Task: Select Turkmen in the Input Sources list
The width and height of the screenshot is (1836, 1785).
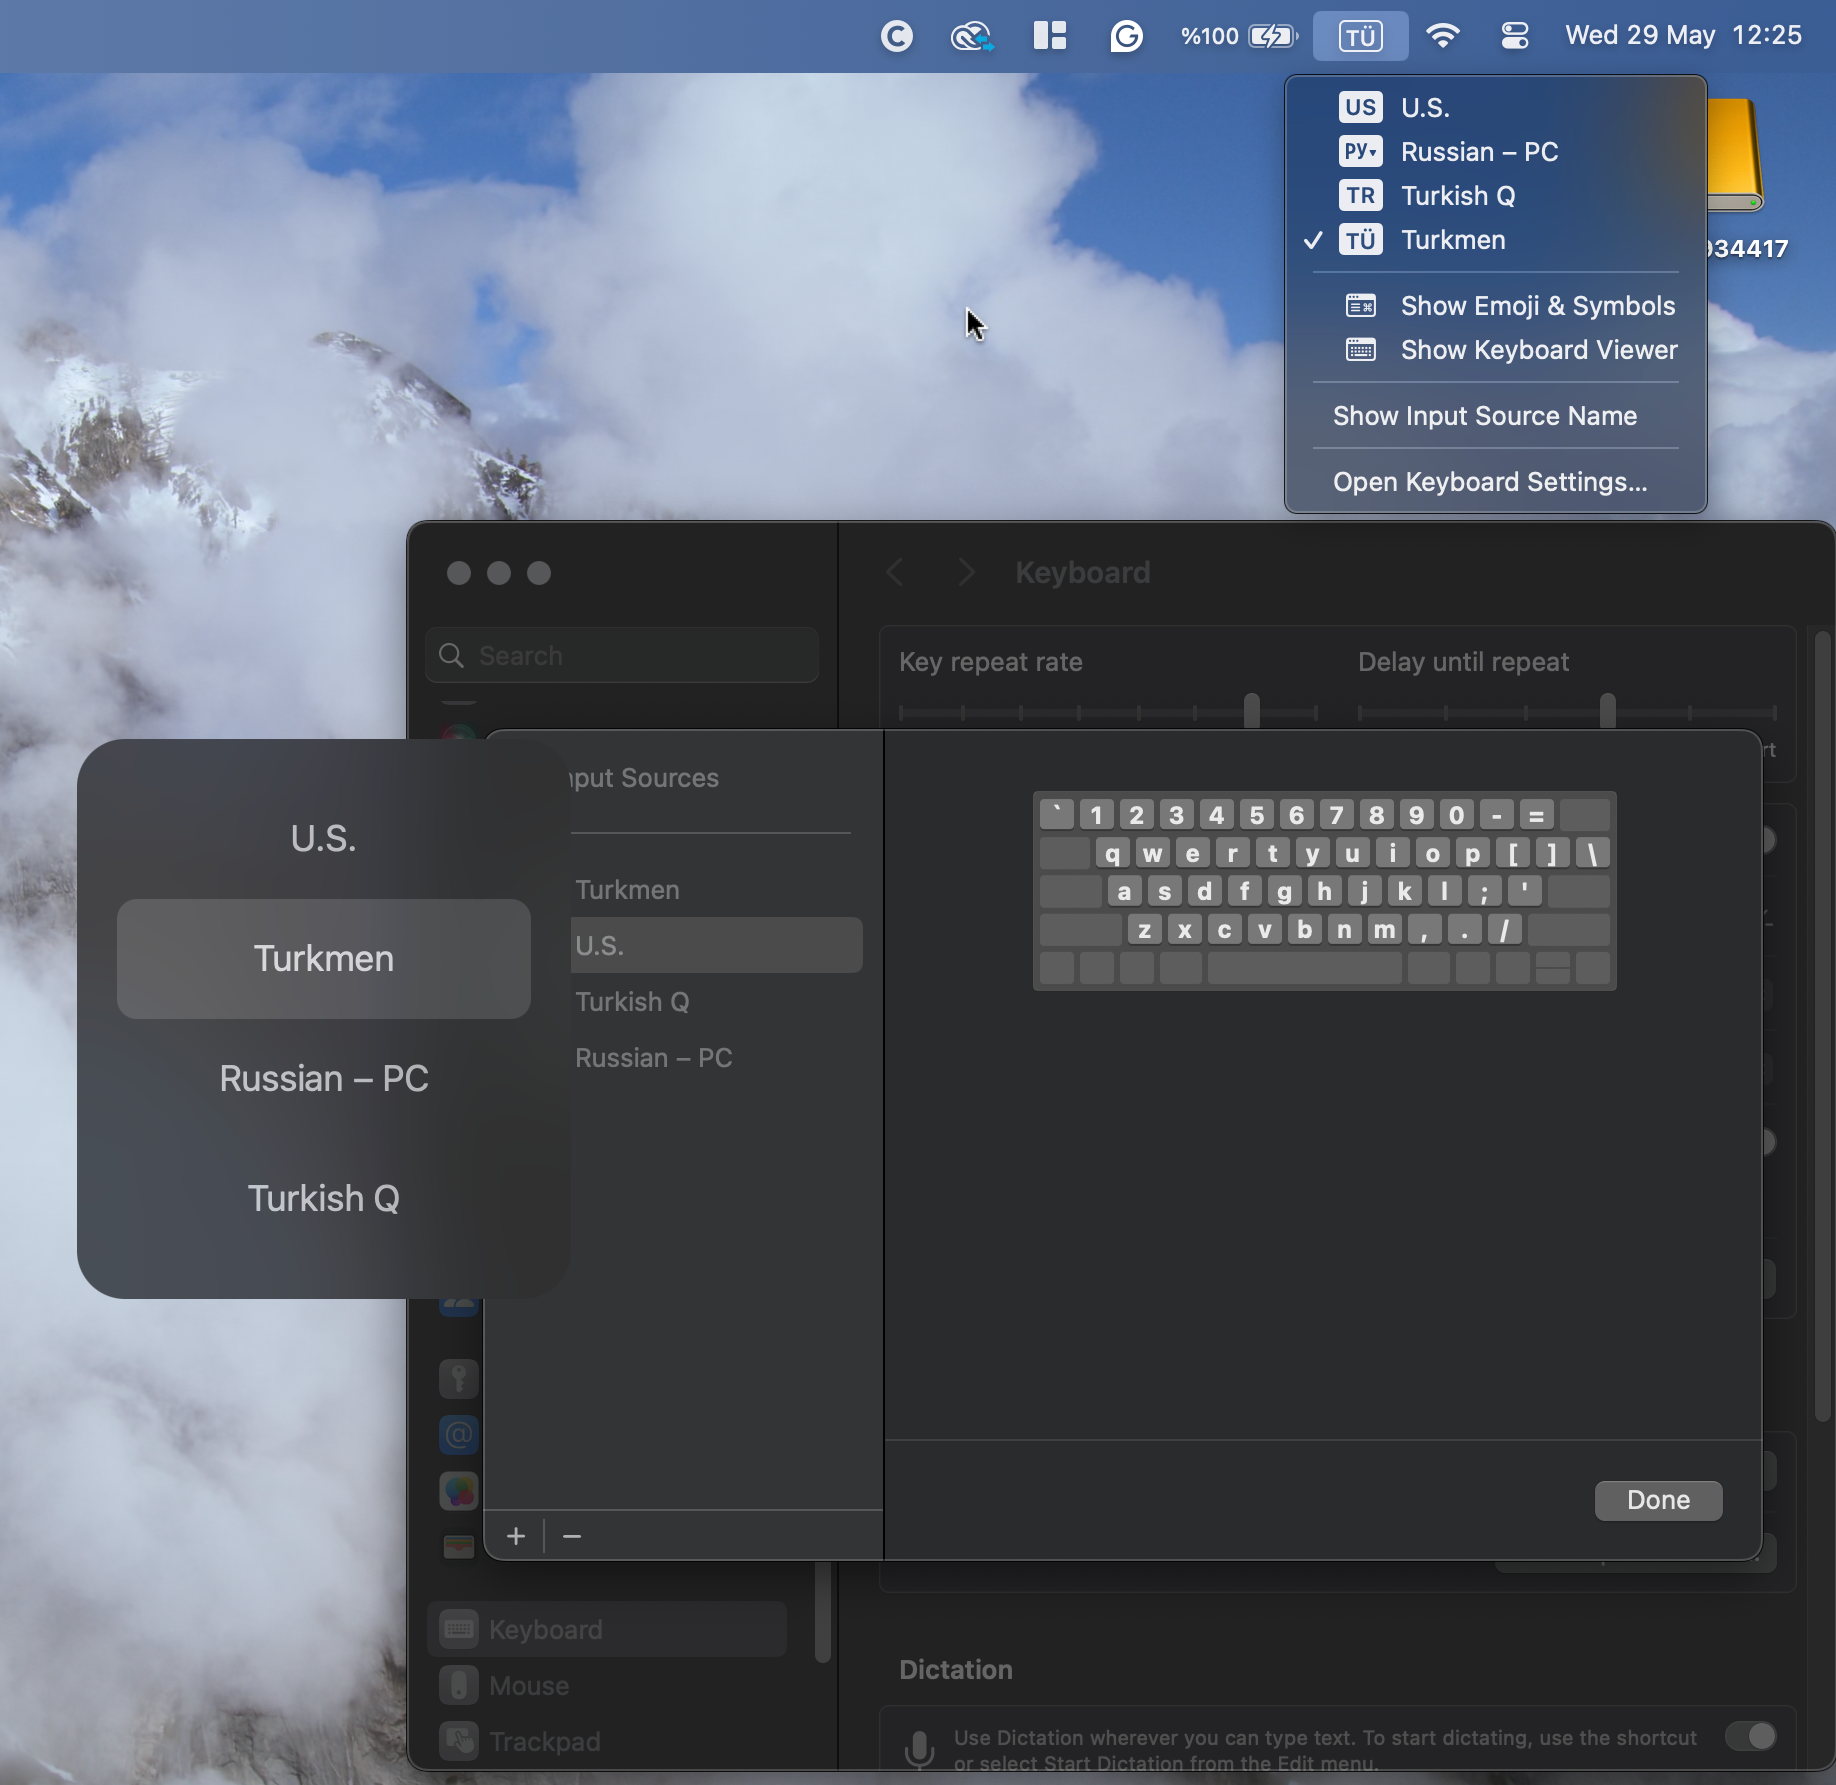Action: tap(717, 890)
